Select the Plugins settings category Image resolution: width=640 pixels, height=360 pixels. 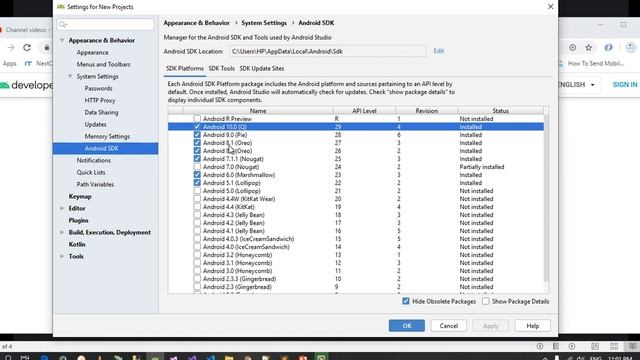click(78, 220)
